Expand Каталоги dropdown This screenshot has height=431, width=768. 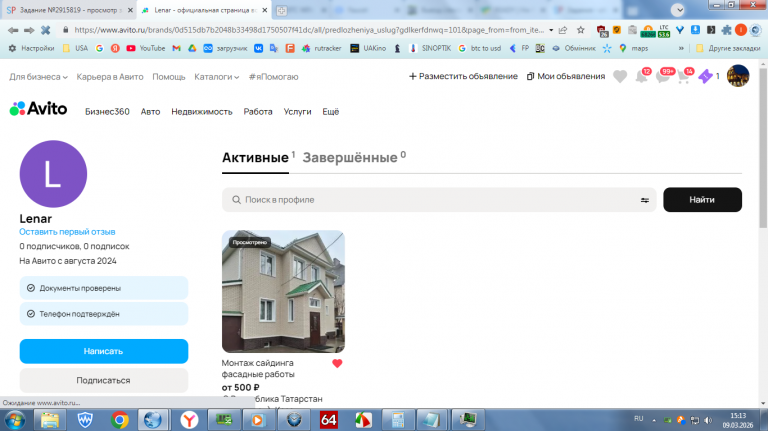pos(216,77)
